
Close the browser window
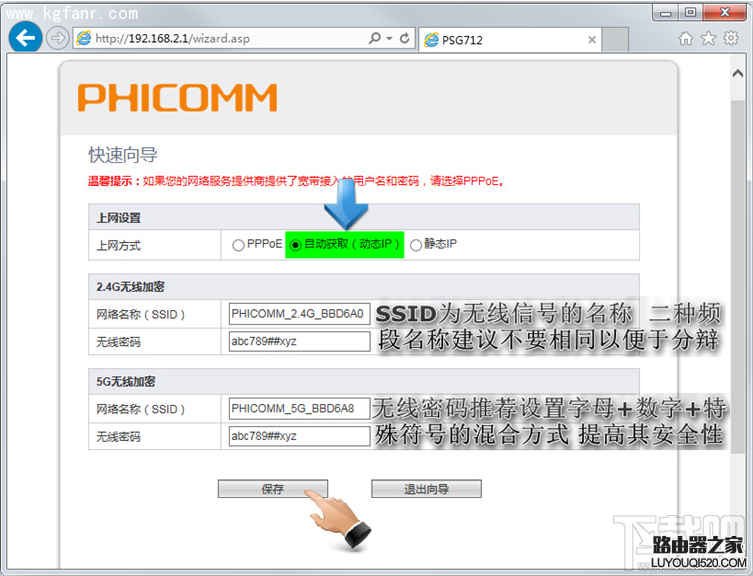coord(725,13)
